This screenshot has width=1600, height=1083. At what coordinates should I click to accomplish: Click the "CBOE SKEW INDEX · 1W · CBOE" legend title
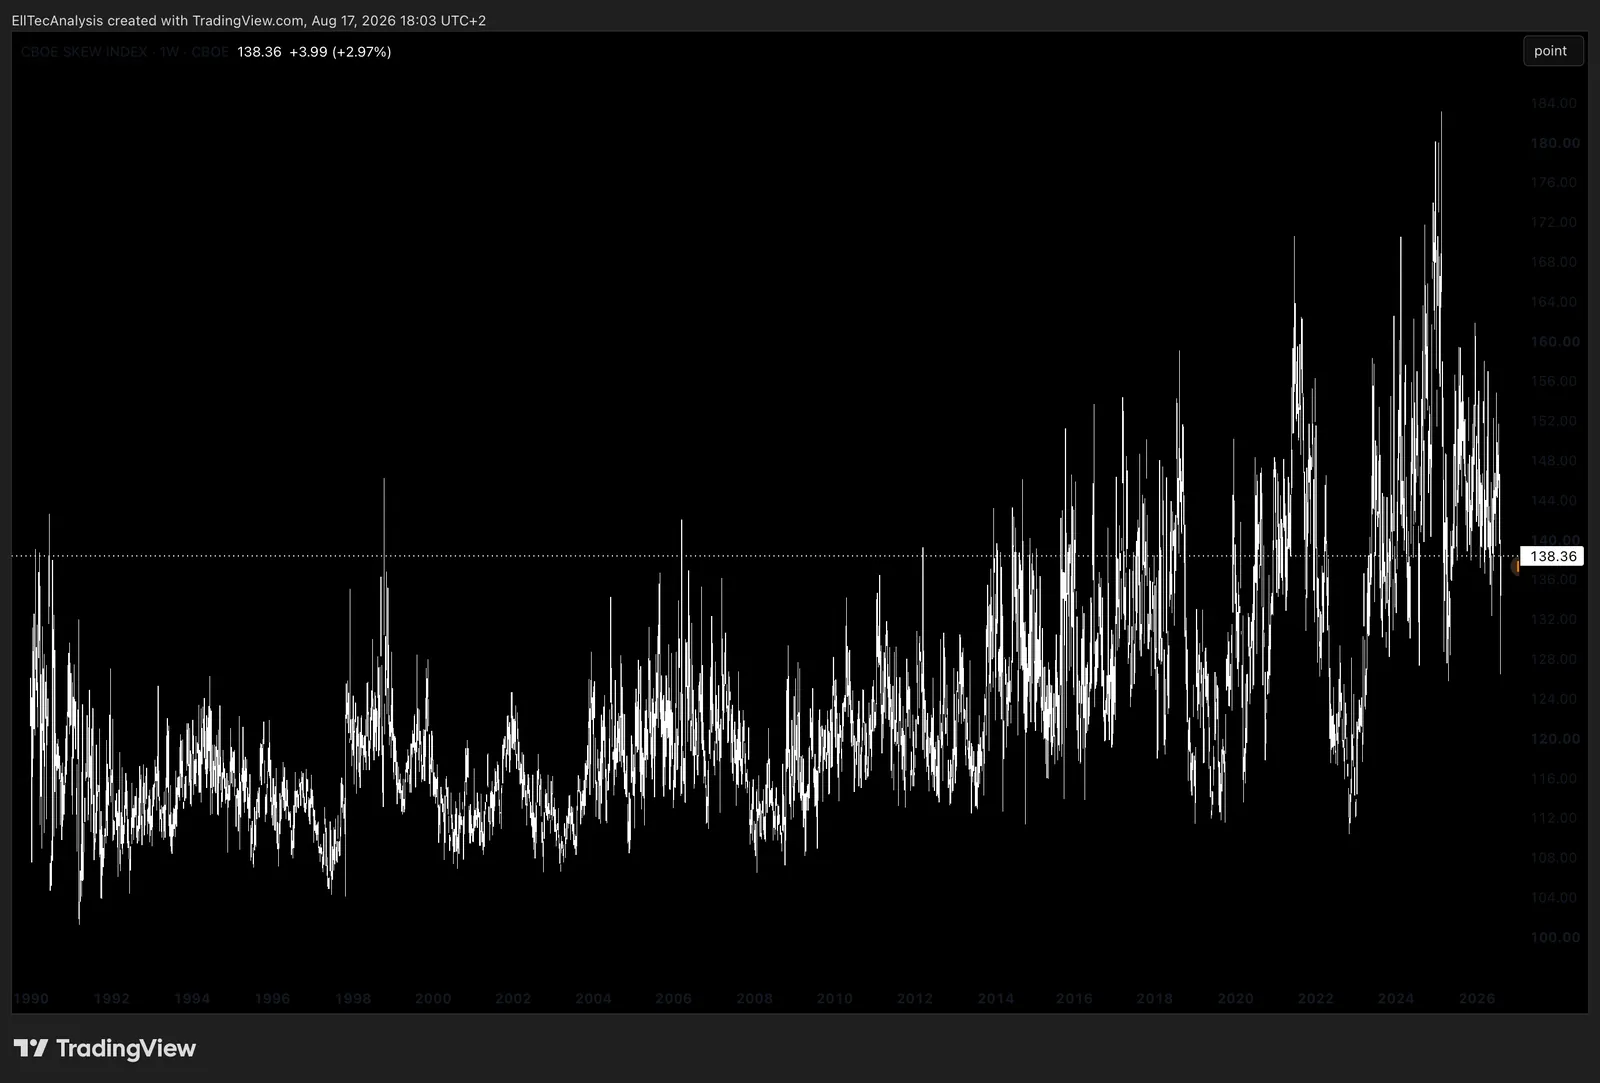point(125,52)
